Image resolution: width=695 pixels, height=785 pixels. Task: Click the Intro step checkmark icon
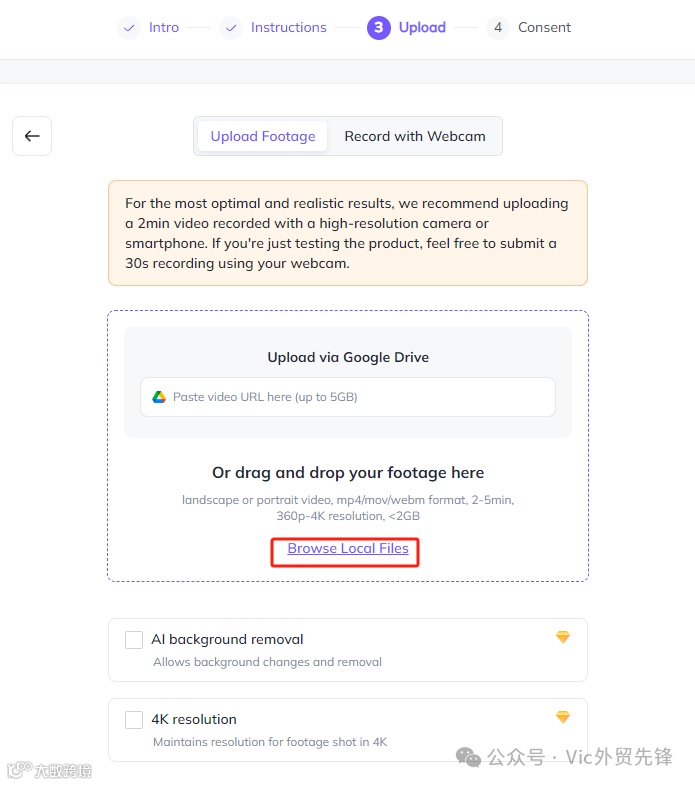point(128,28)
